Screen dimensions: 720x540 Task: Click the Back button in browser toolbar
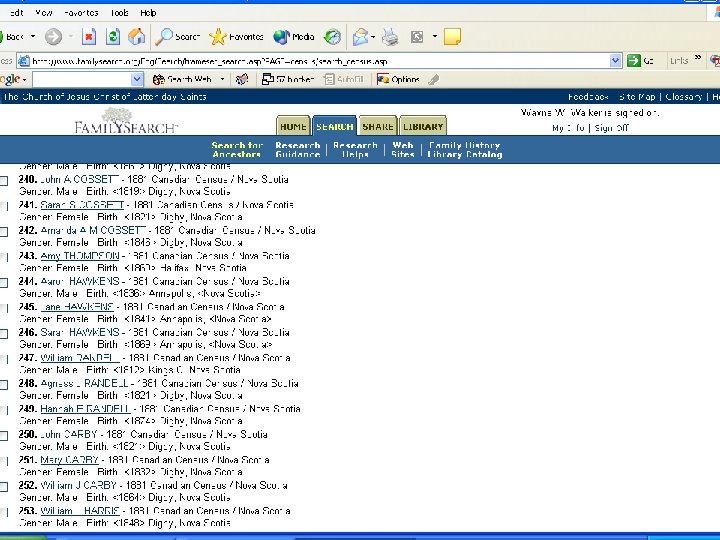13,37
